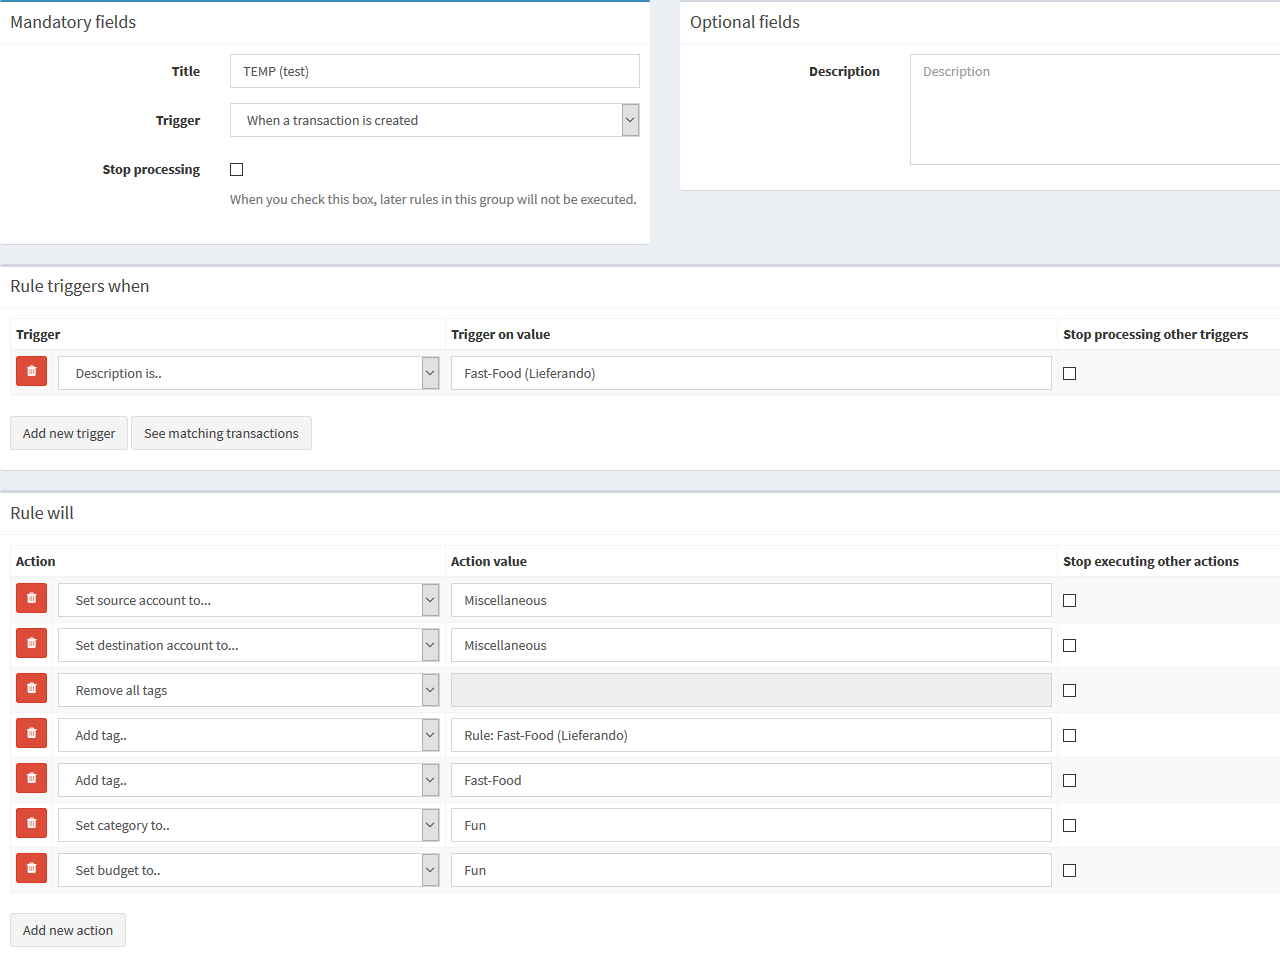Delete the 'Rule: Fast-Food (Lieferando)' tag action
The height and width of the screenshot is (966, 1280).
click(31, 732)
